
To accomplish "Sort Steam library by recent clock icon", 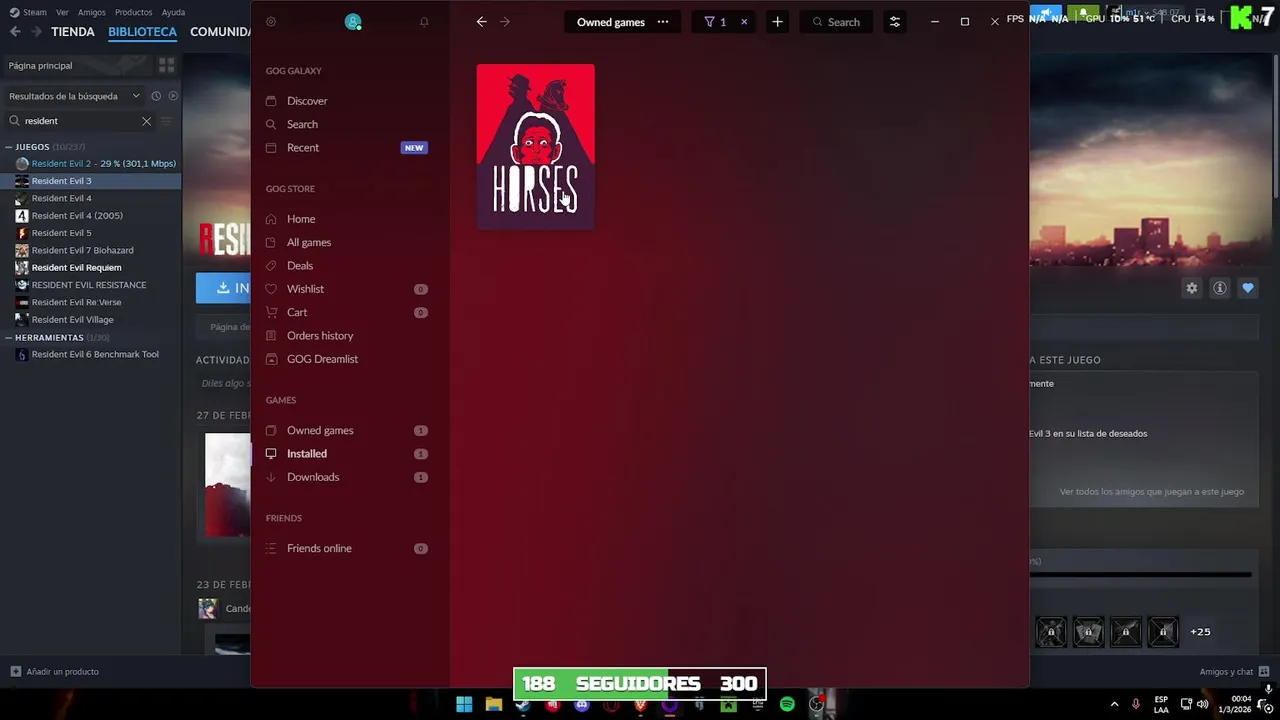I will pos(156,96).
